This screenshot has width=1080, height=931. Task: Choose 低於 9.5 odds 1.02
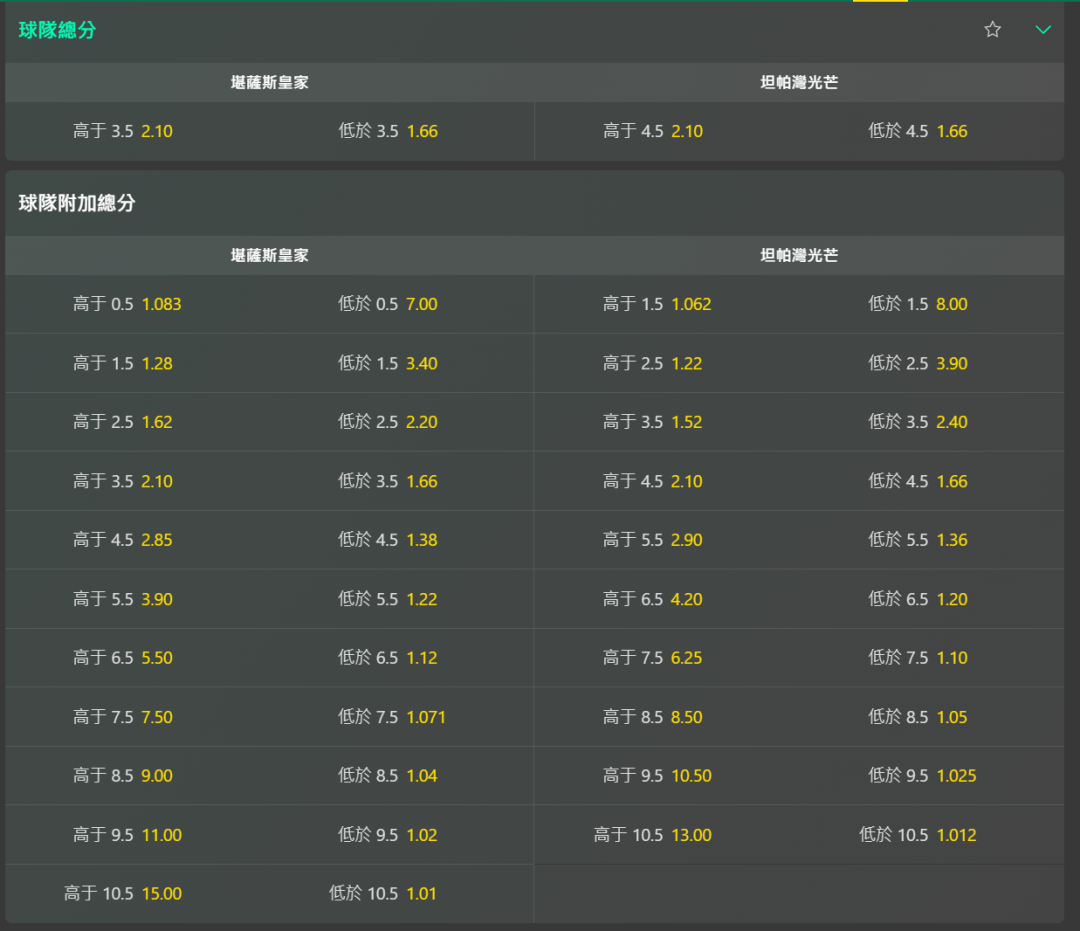[388, 834]
